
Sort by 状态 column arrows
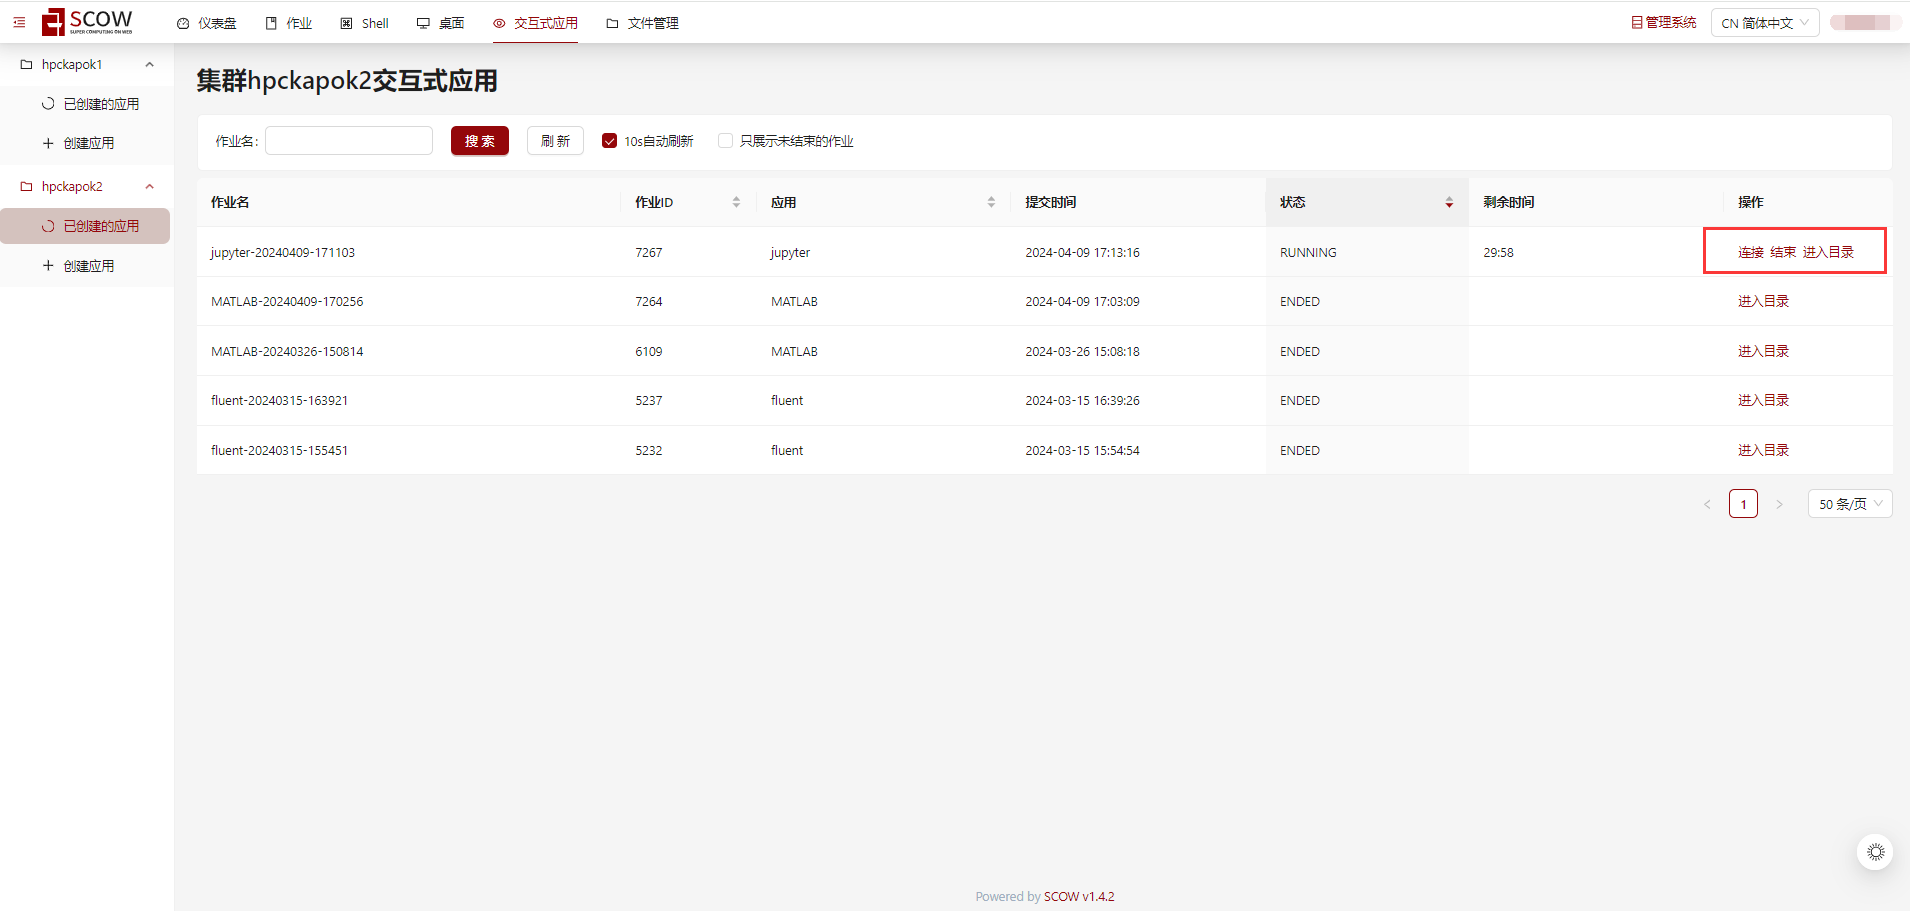pyautogui.click(x=1449, y=202)
